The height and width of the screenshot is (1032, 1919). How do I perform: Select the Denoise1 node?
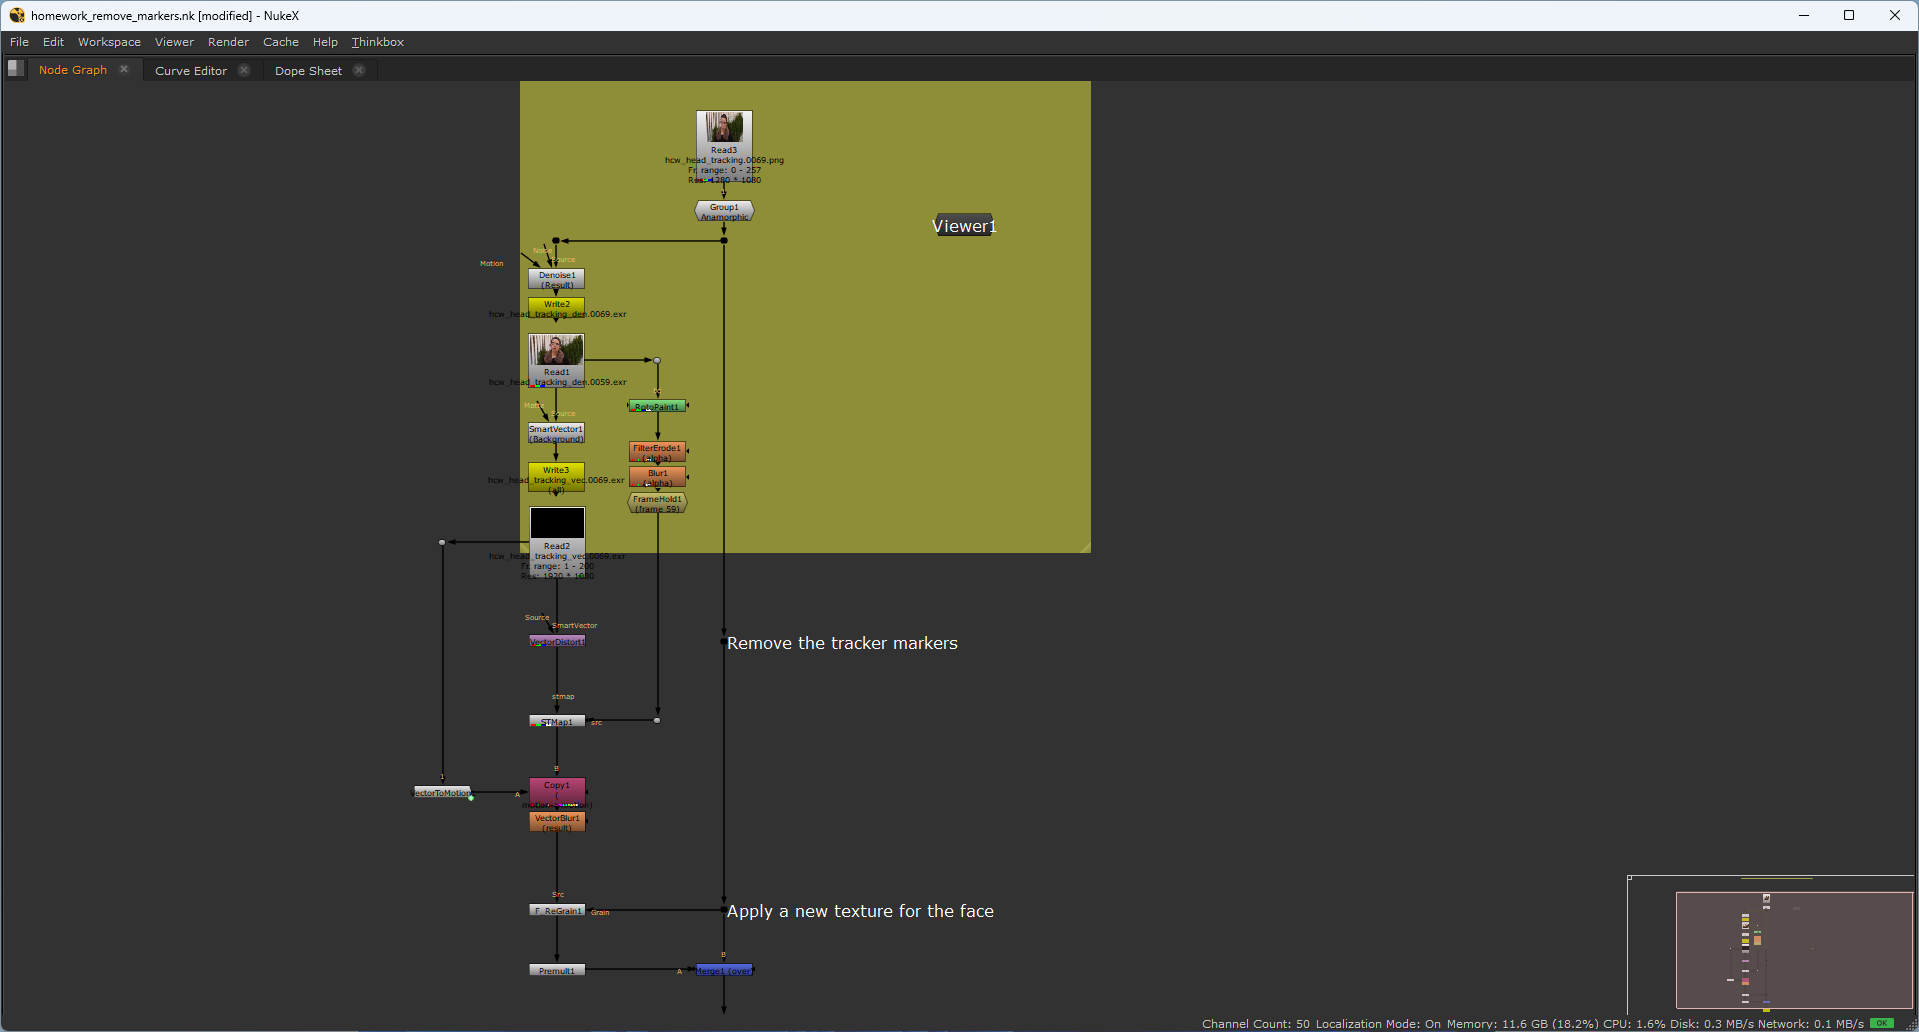[x=556, y=279]
